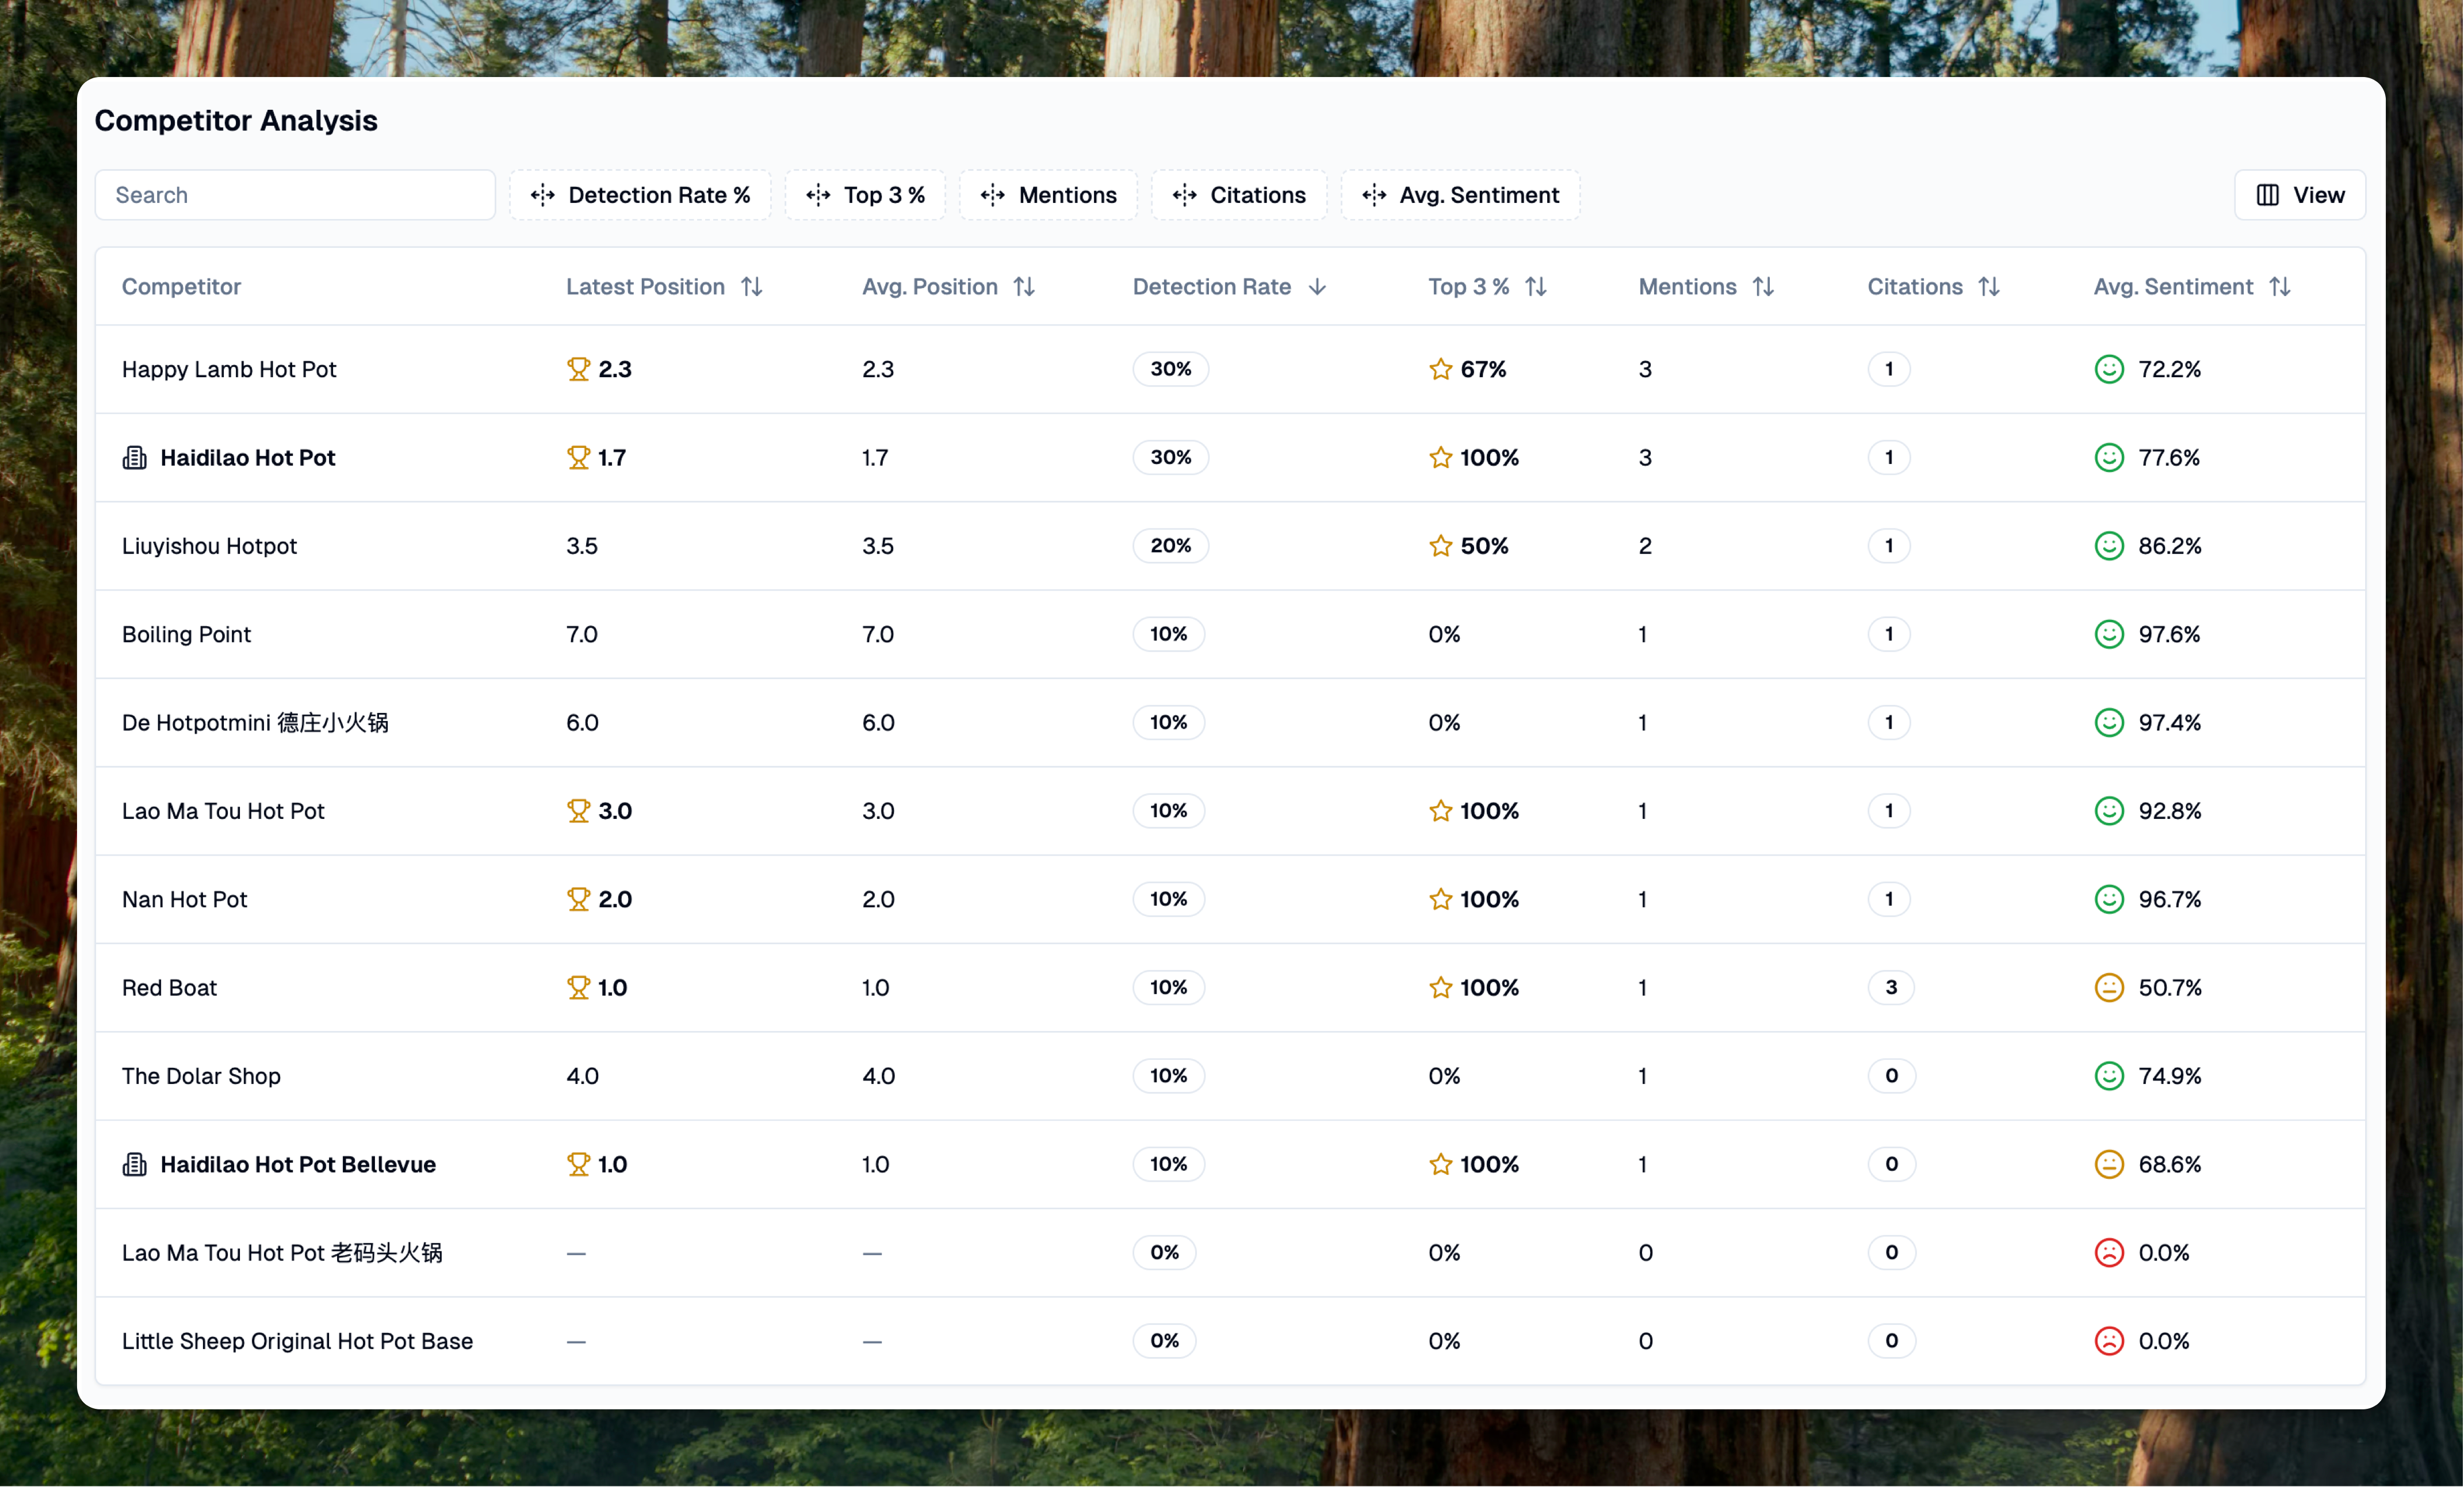Image resolution: width=2464 pixels, height=1487 pixels.
Task: Click green smiley next to 86.2% sentiment
Action: 2109,546
